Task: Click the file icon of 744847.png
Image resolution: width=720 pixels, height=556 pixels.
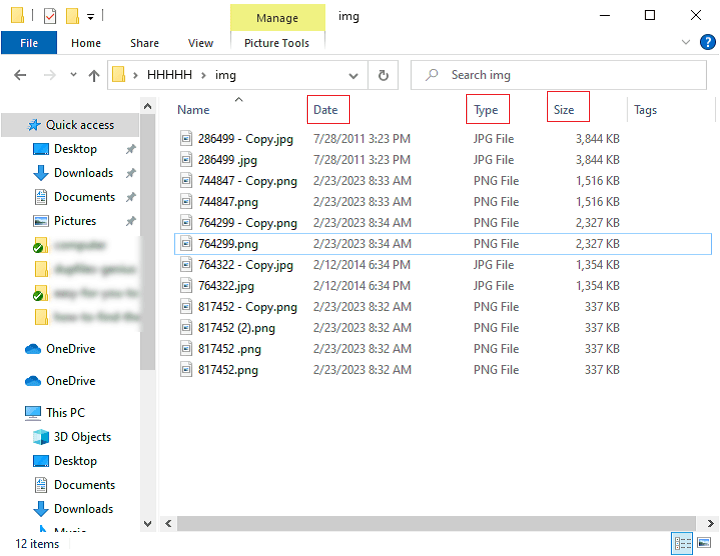Action: pos(186,202)
